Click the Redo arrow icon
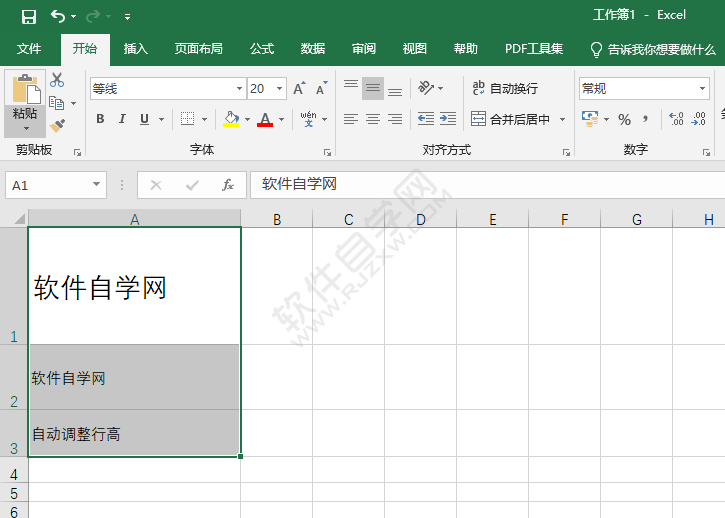The width and height of the screenshot is (725, 518). pos(93,17)
